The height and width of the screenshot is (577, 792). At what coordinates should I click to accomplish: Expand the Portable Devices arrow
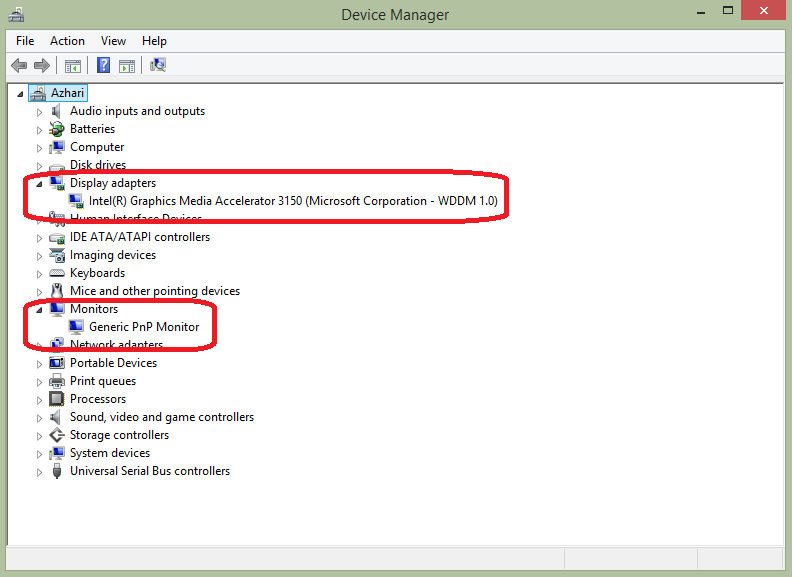(39, 364)
